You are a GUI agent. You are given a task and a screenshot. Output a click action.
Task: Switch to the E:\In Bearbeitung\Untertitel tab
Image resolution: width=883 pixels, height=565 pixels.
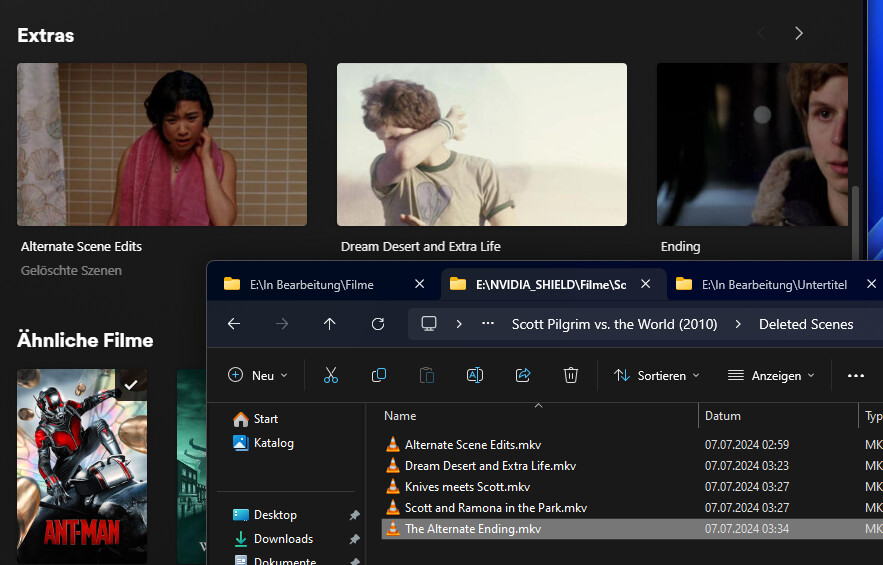pyautogui.click(x=774, y=285)
